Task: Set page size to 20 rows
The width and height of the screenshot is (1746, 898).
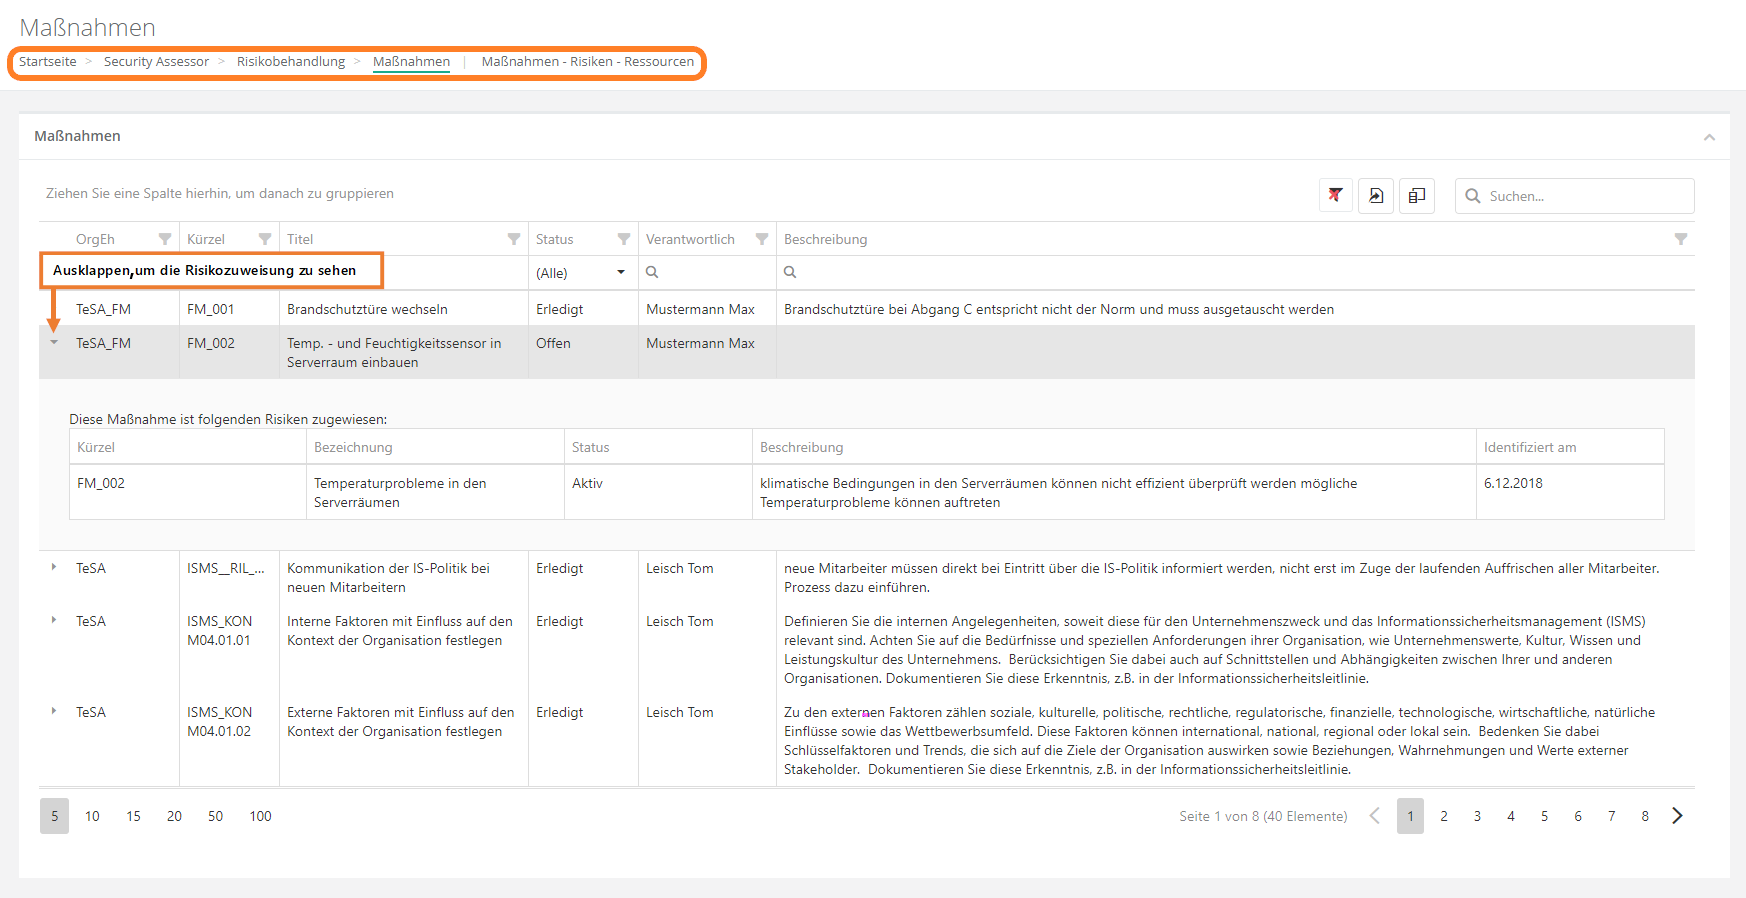Action: pos(174,816)
